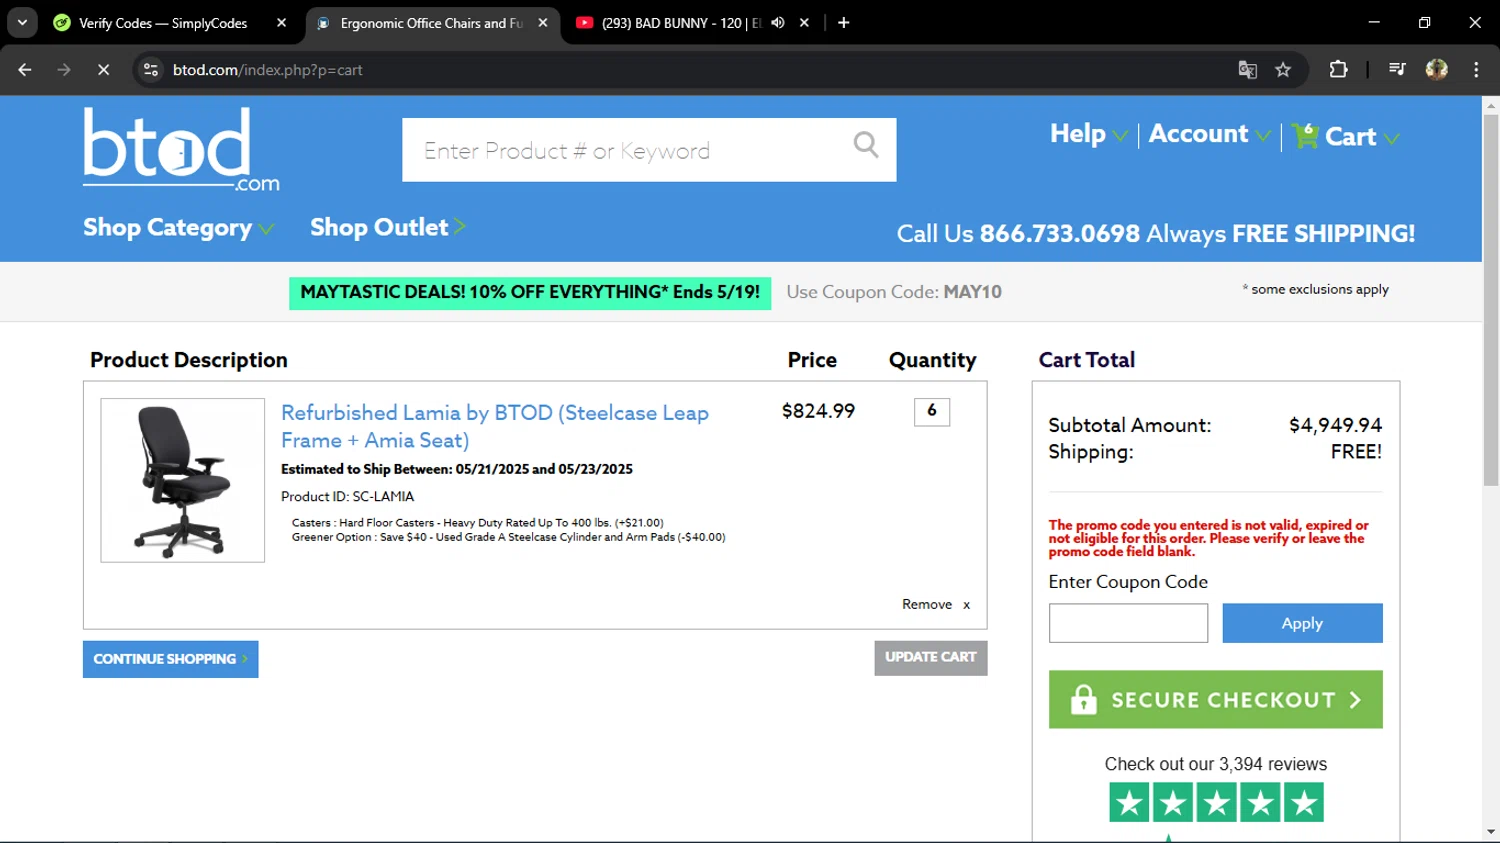Viewport: 1500px width, 843px height.
Task: Apply the coupon code
Action: (1302, 623)
